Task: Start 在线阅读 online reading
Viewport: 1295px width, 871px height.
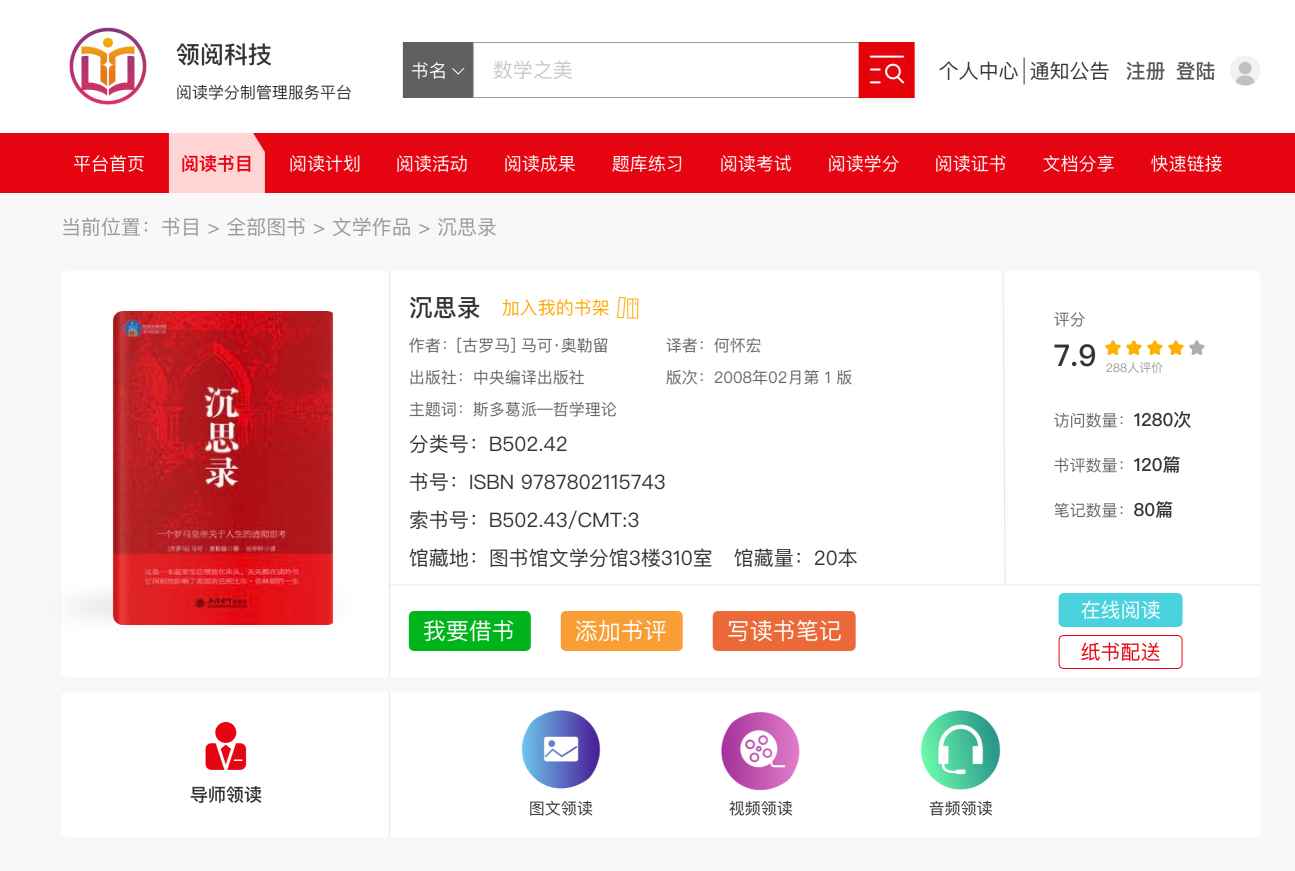Action: 1120,610
